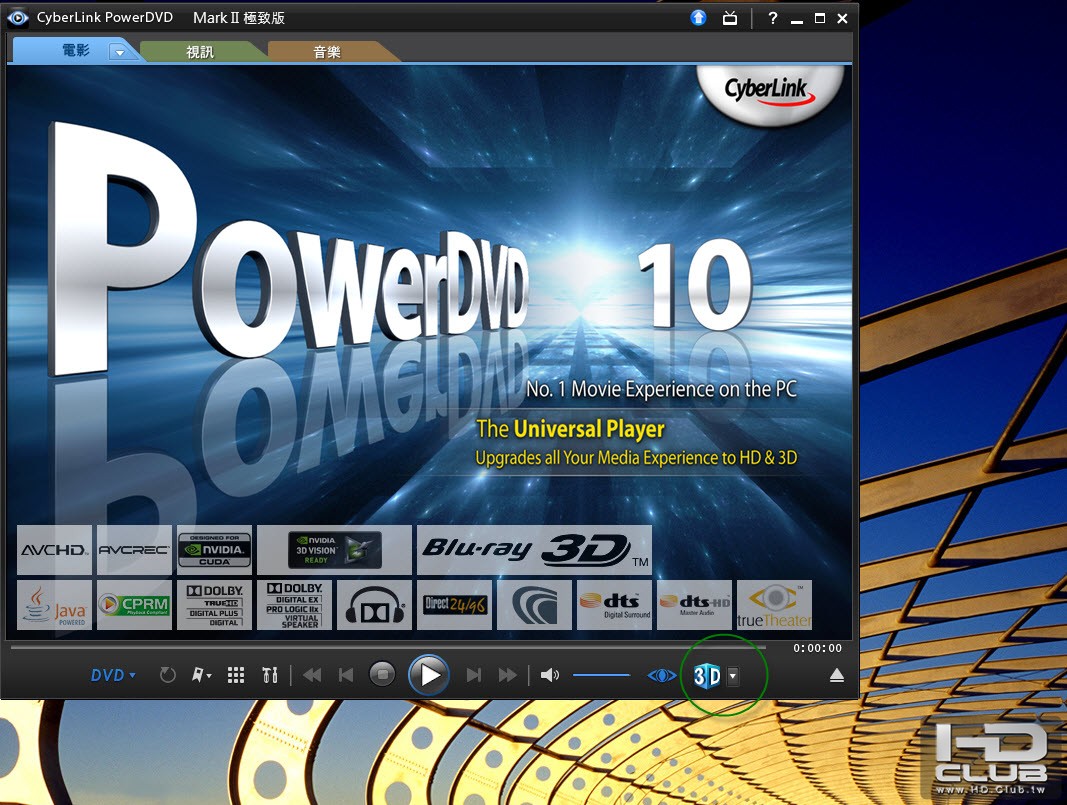Click the PowerDVD app icon in title bar
1067x805 pixels.
18,18
